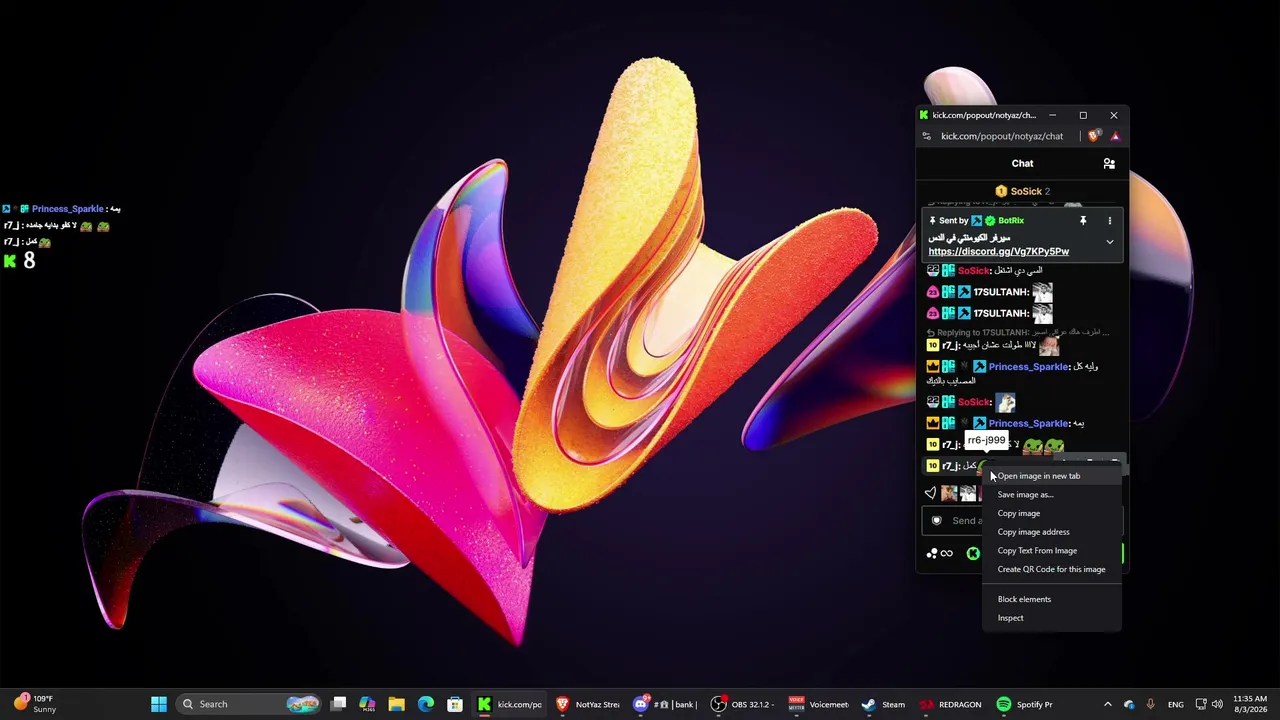This screenshot has height=720, width=1280.
Task: Click the emote in SoSick's second message
Action: click(x=1005, y=402)
